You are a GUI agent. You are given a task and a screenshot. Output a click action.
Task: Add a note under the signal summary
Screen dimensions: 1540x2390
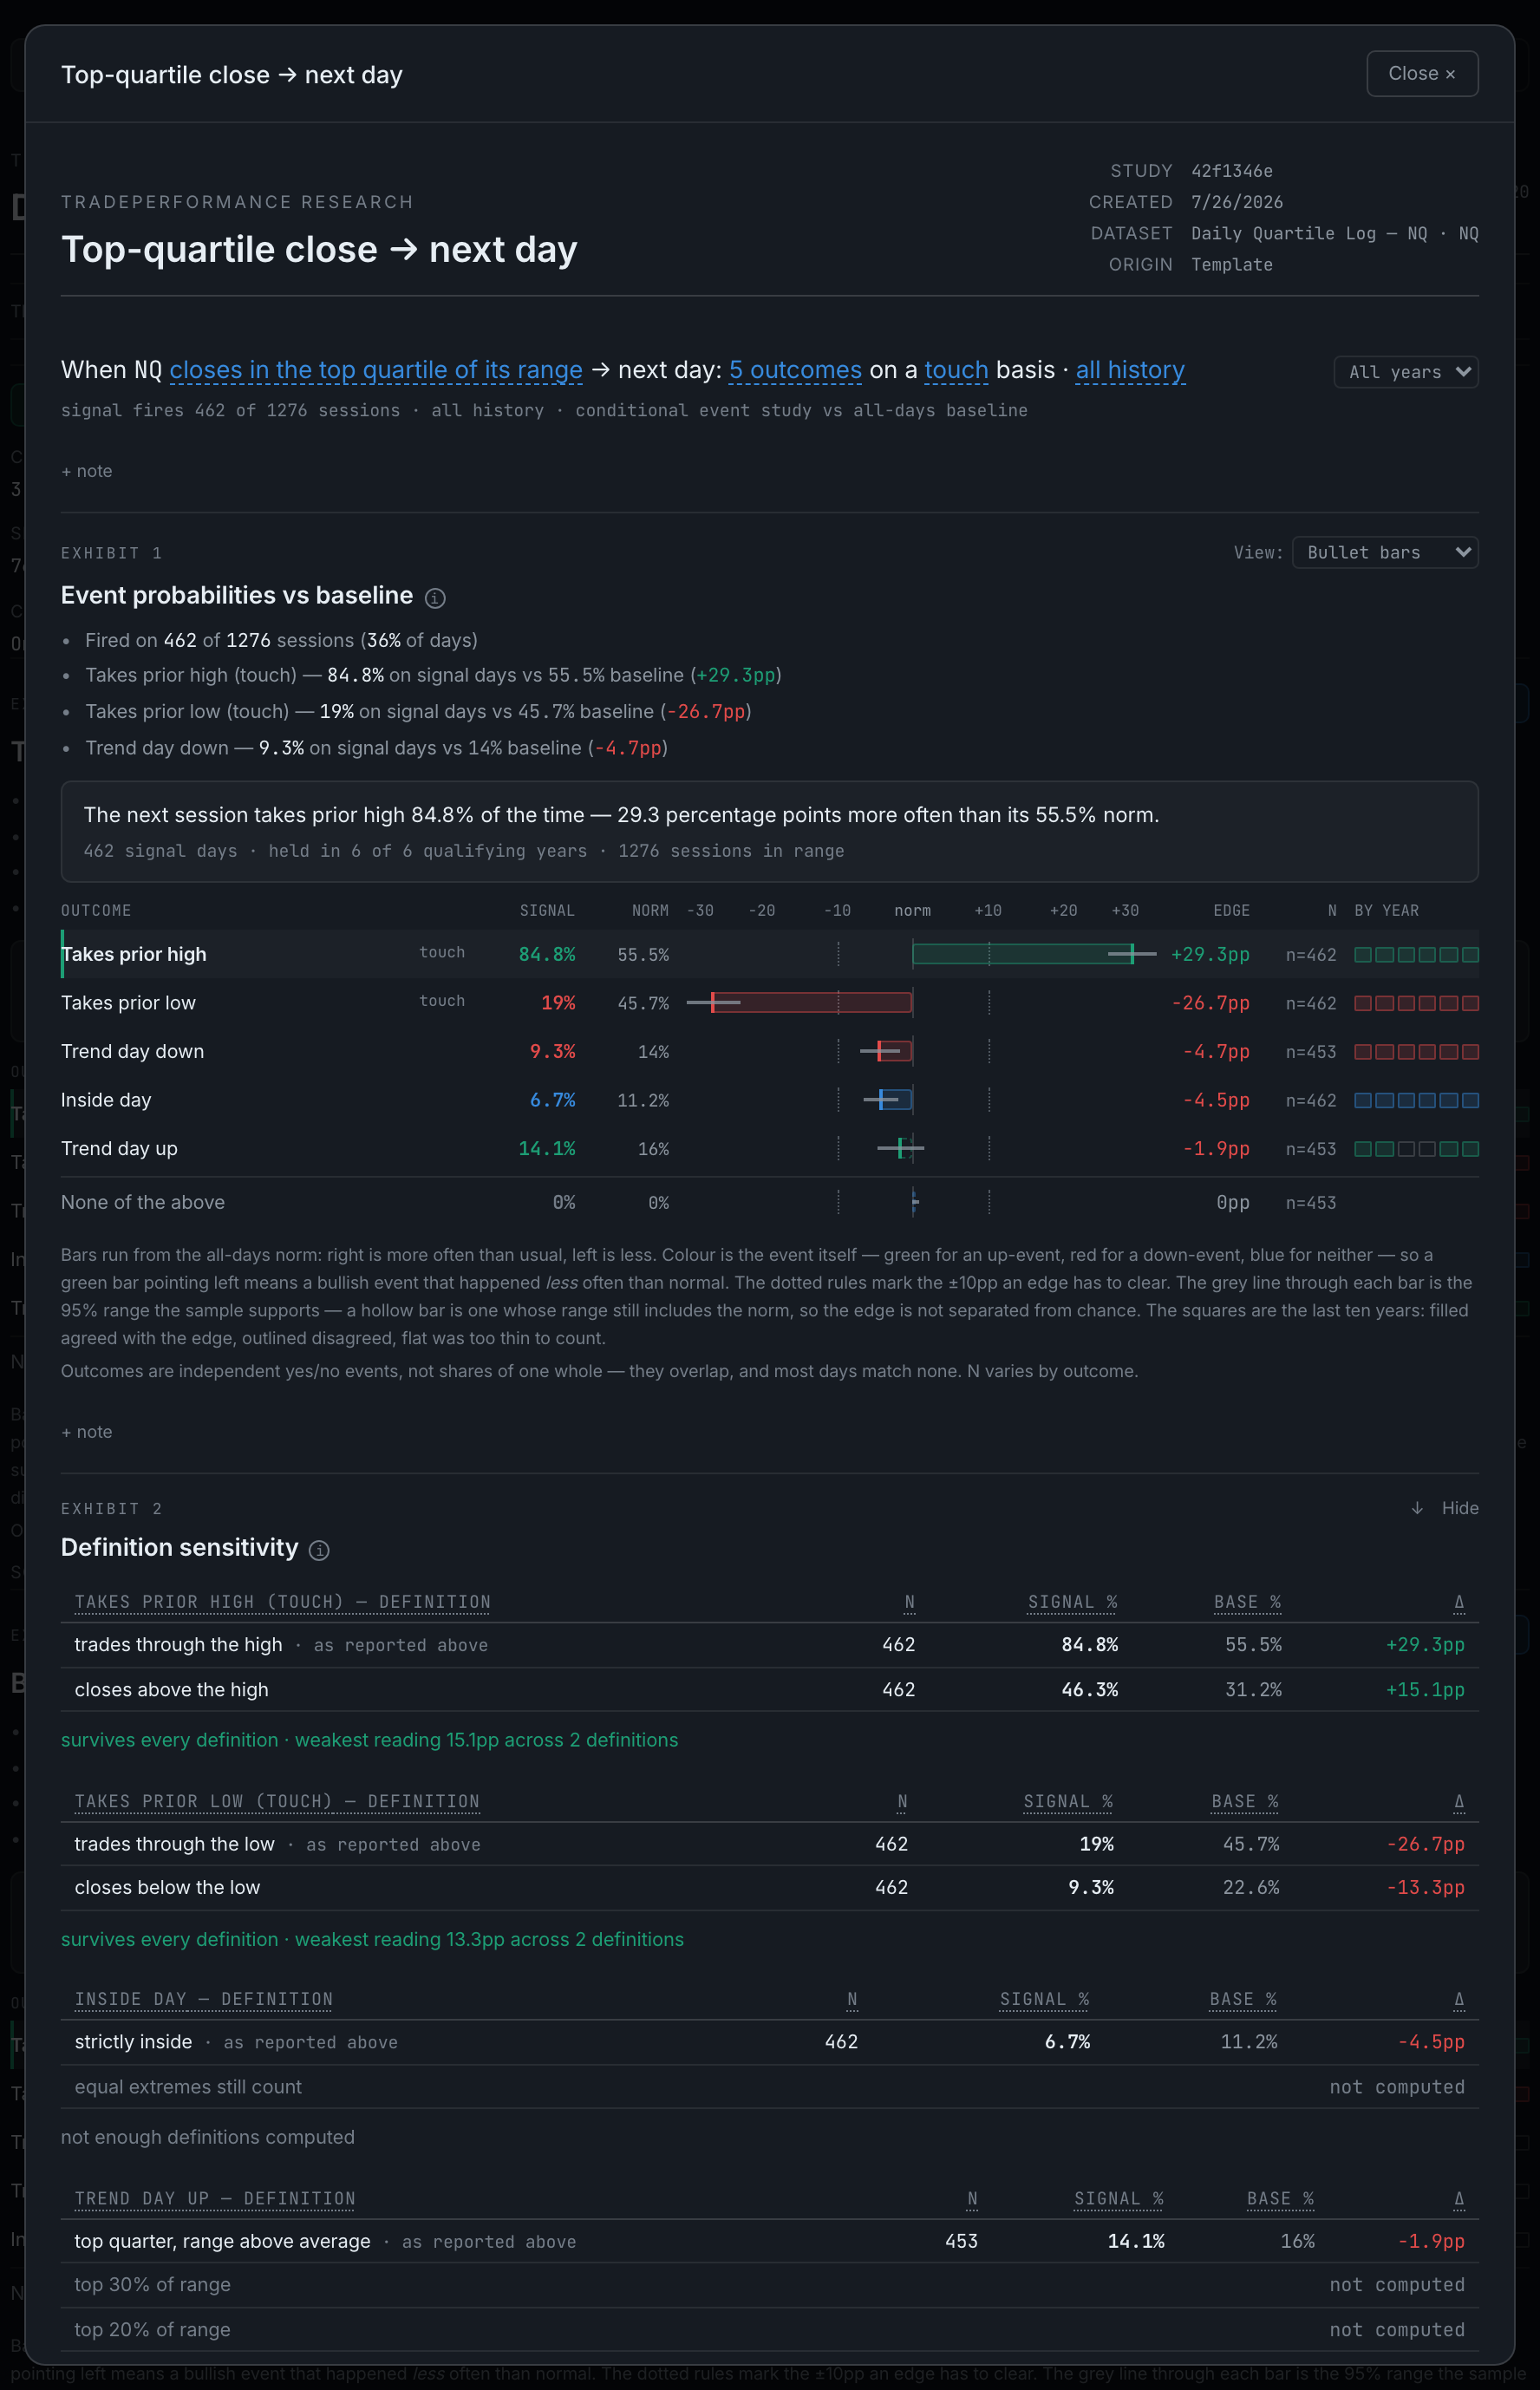(x=87, y=471)
